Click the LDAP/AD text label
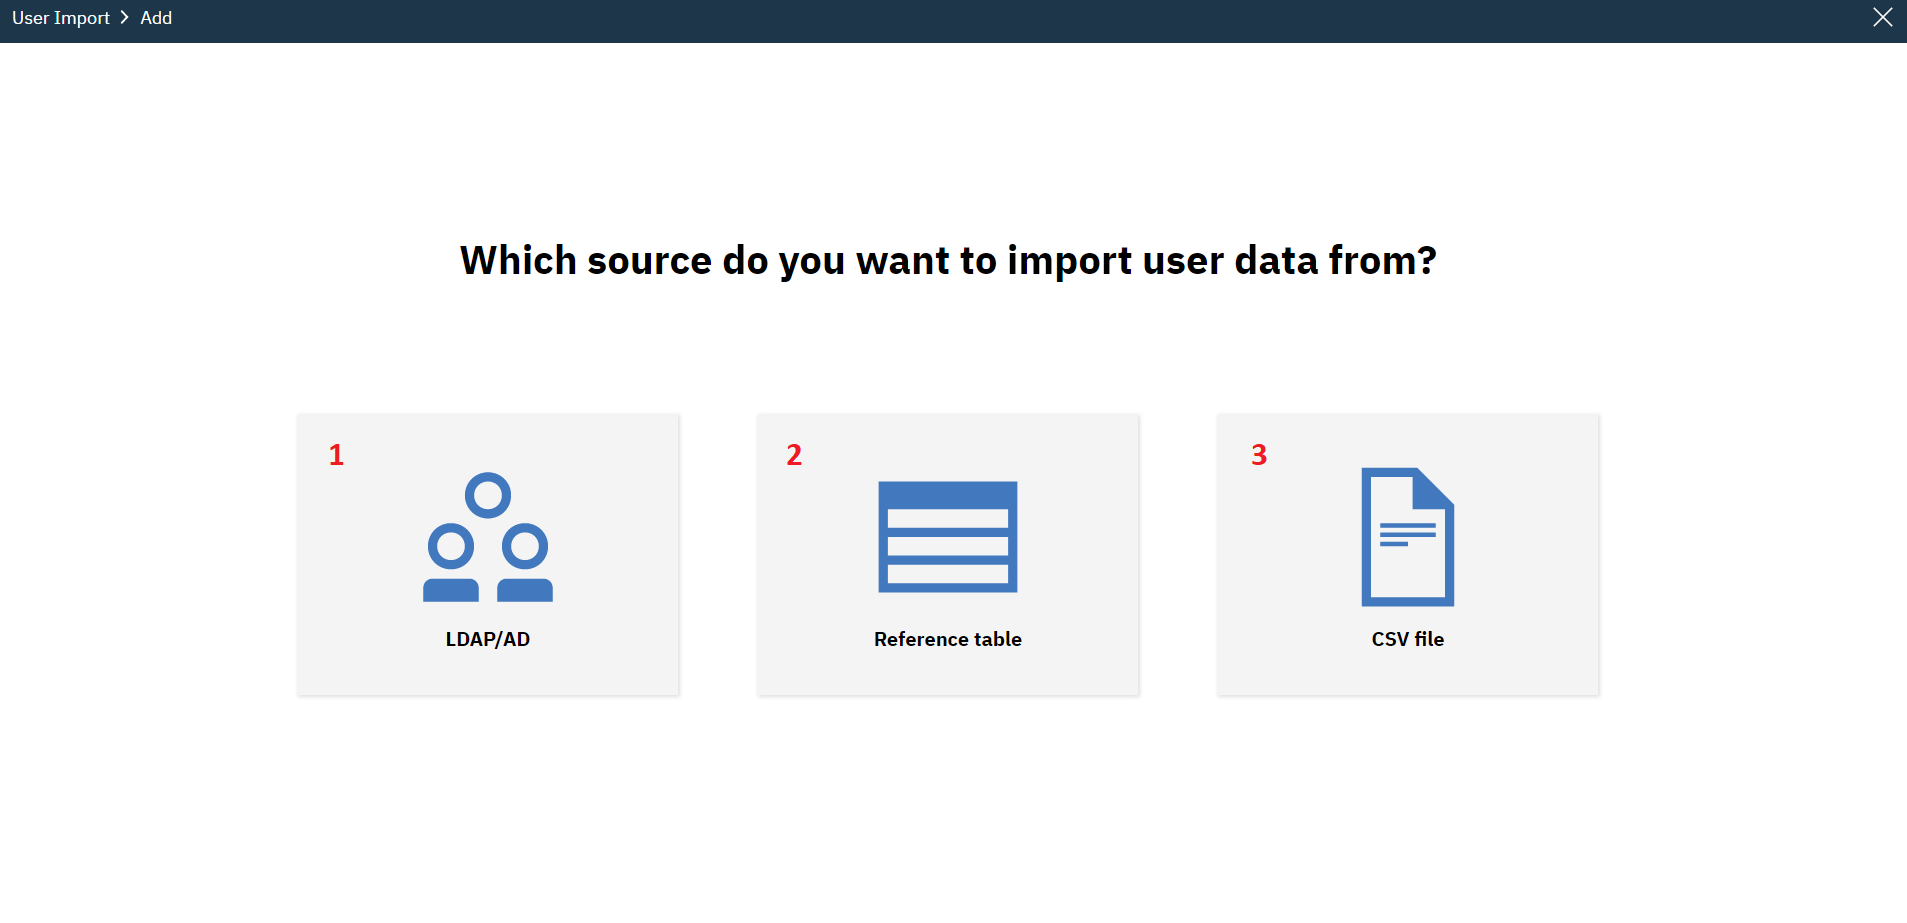Image resolution: width=1907 pixels, height=923 pixels. (488, 639)
